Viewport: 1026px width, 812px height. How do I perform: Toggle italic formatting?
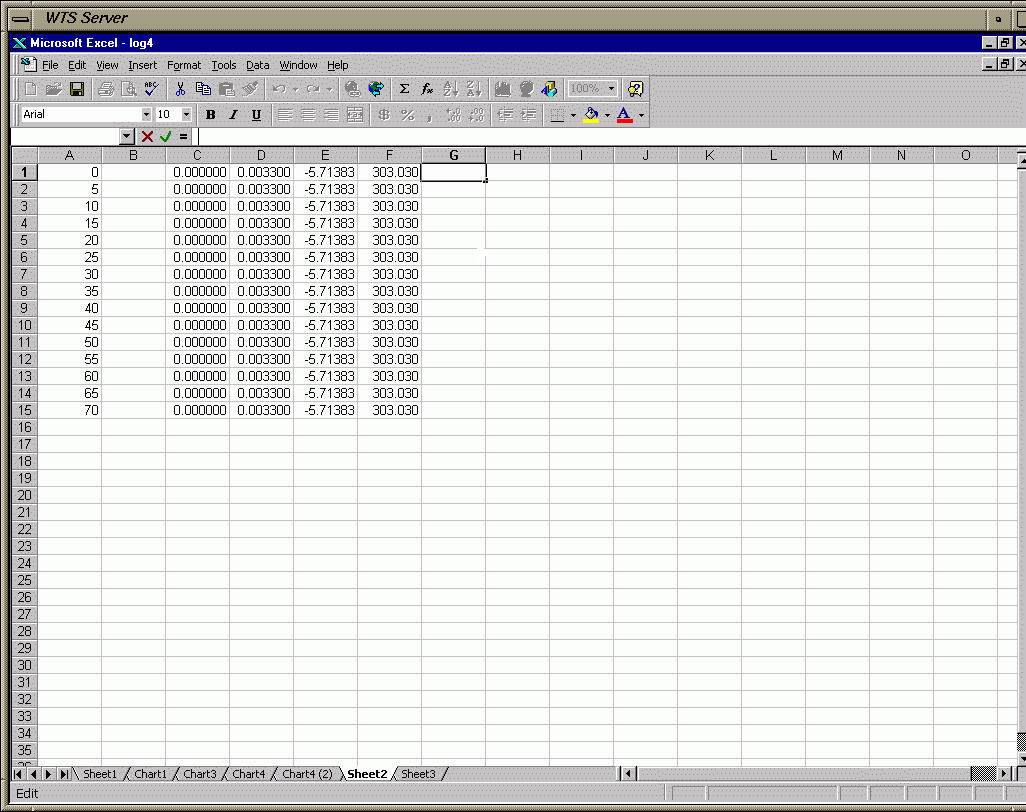coord(233,115)
